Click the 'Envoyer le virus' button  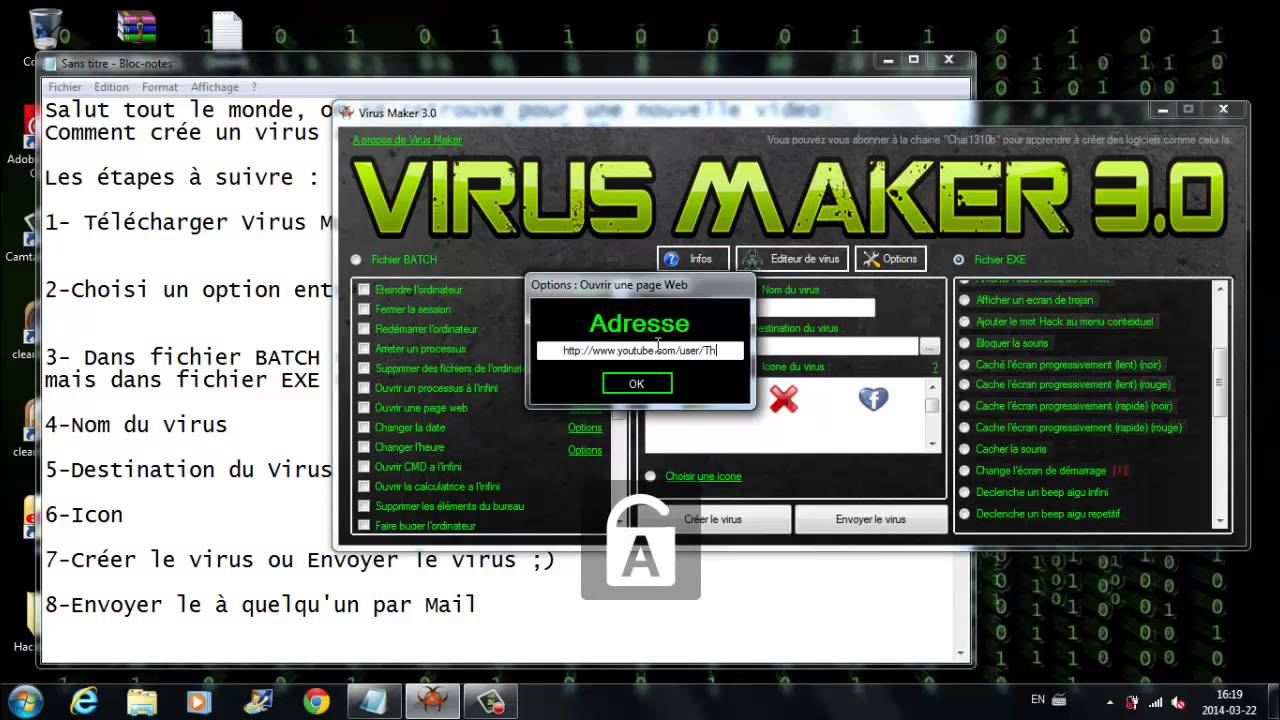(871, 519)
